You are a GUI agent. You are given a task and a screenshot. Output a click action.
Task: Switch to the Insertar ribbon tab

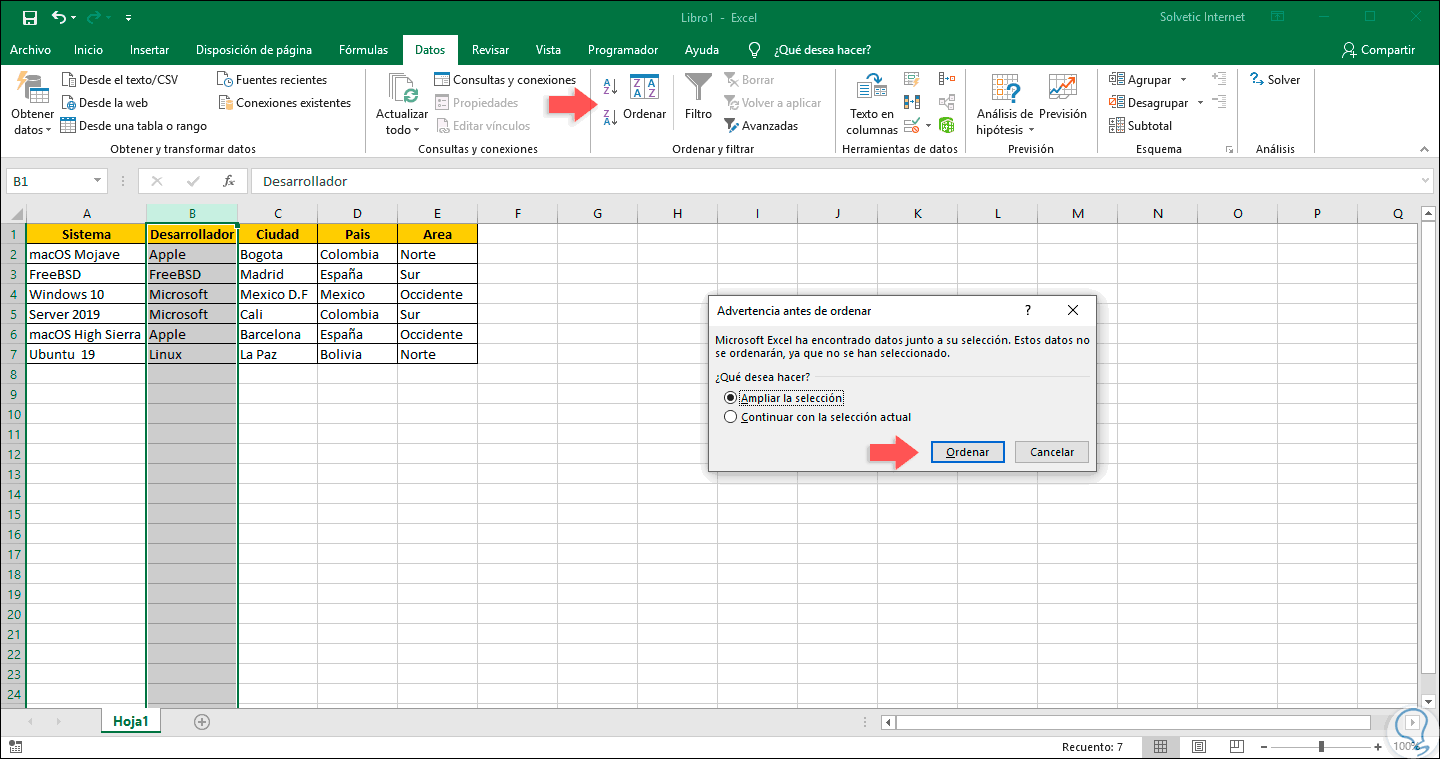(149, 50)
